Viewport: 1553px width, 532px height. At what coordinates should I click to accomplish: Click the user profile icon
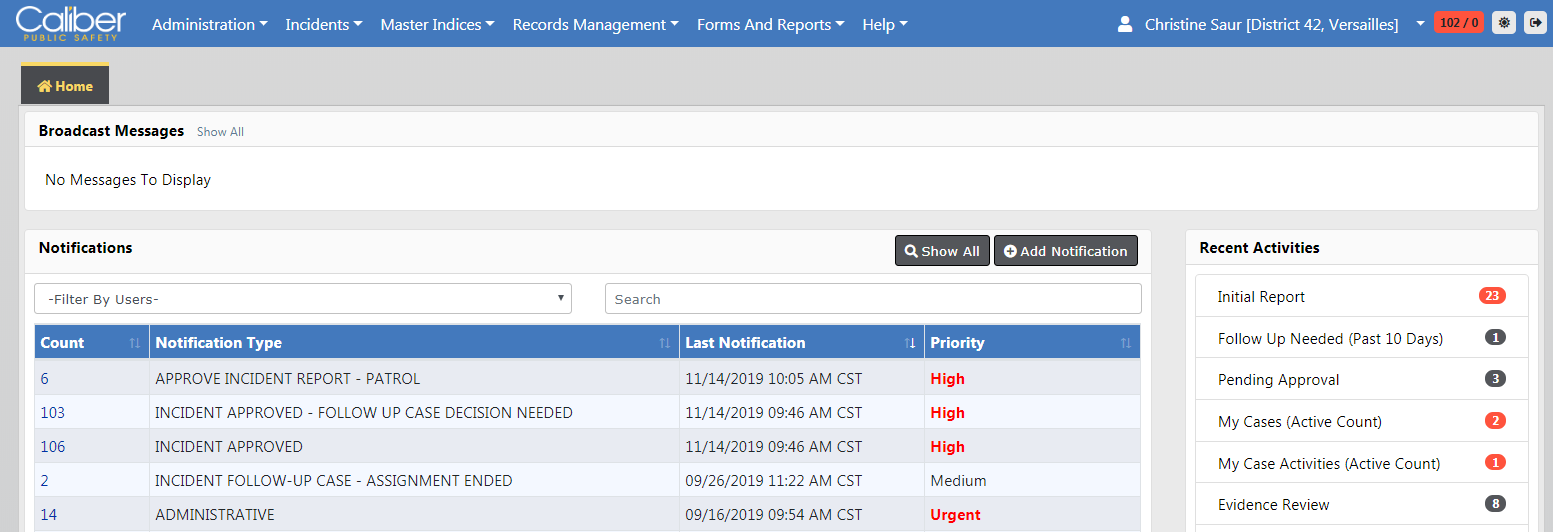tap(1125, 24)
